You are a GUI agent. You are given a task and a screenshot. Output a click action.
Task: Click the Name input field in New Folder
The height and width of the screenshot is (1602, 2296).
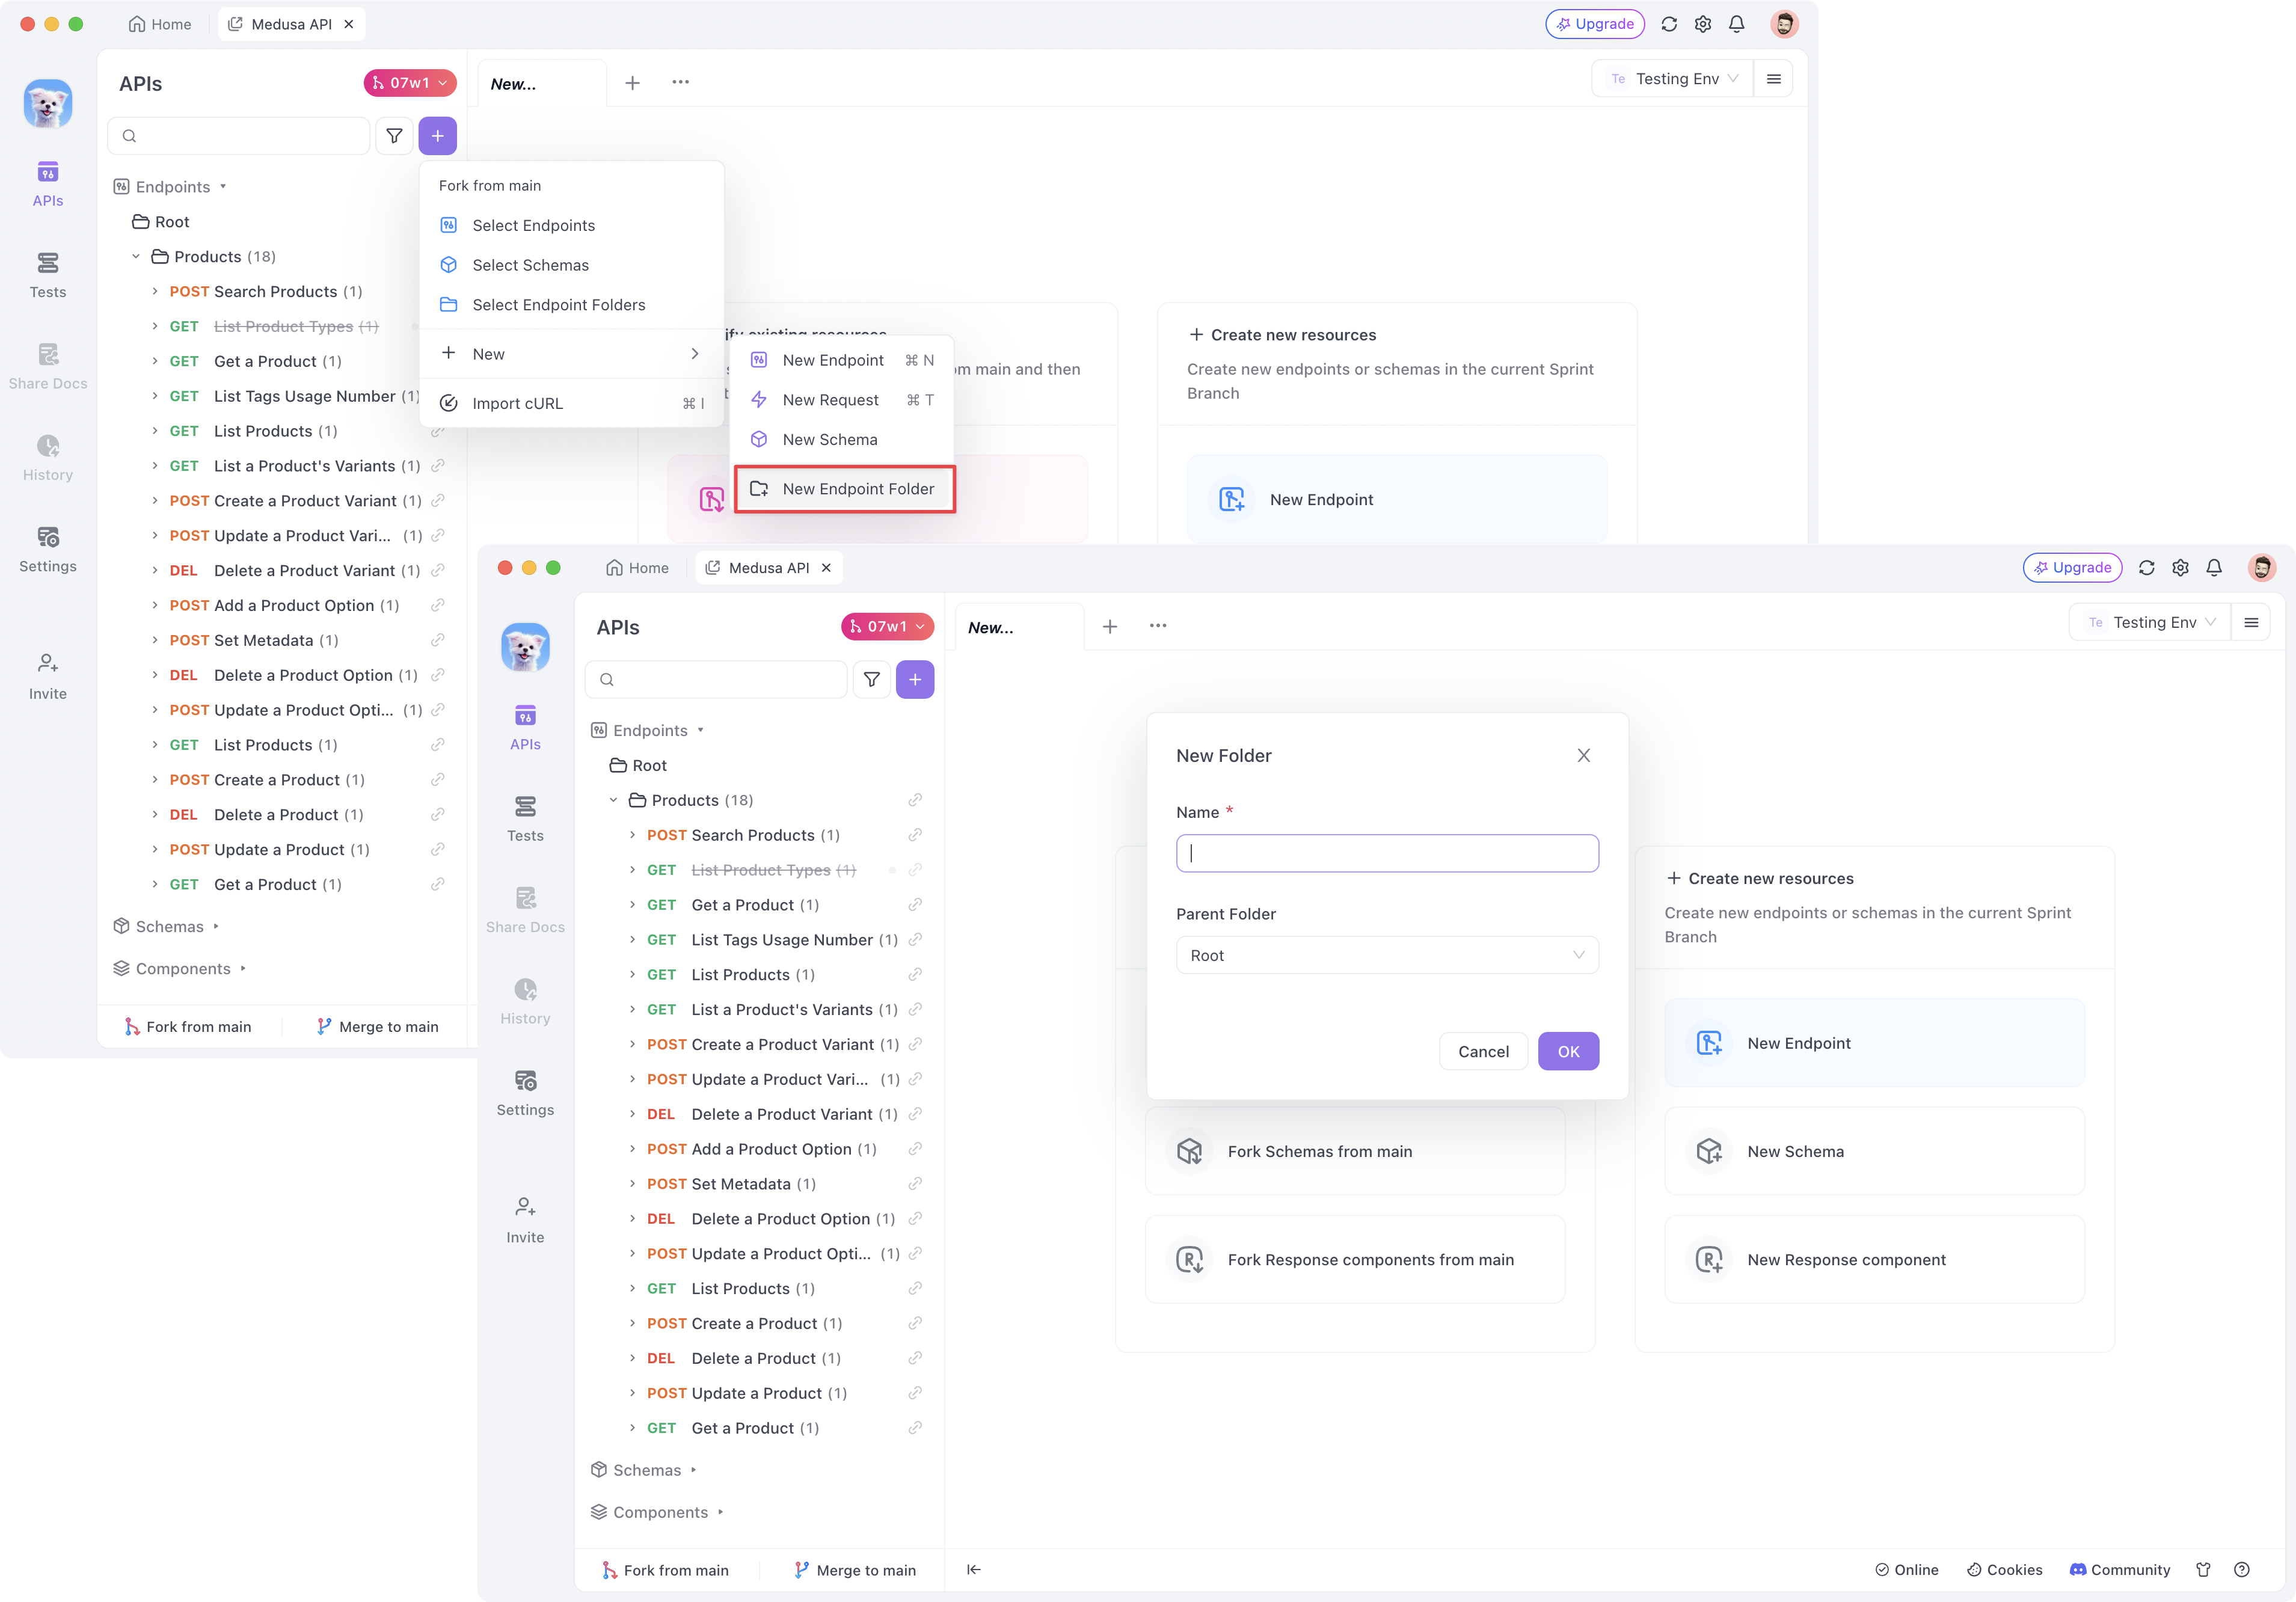(1387, 853)
